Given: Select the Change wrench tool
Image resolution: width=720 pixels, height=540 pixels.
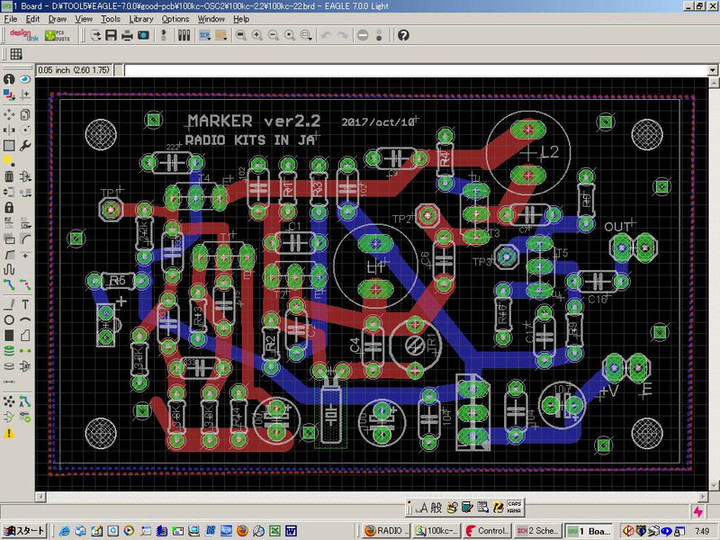Looking at the screenshot, I should click(25, 144).
